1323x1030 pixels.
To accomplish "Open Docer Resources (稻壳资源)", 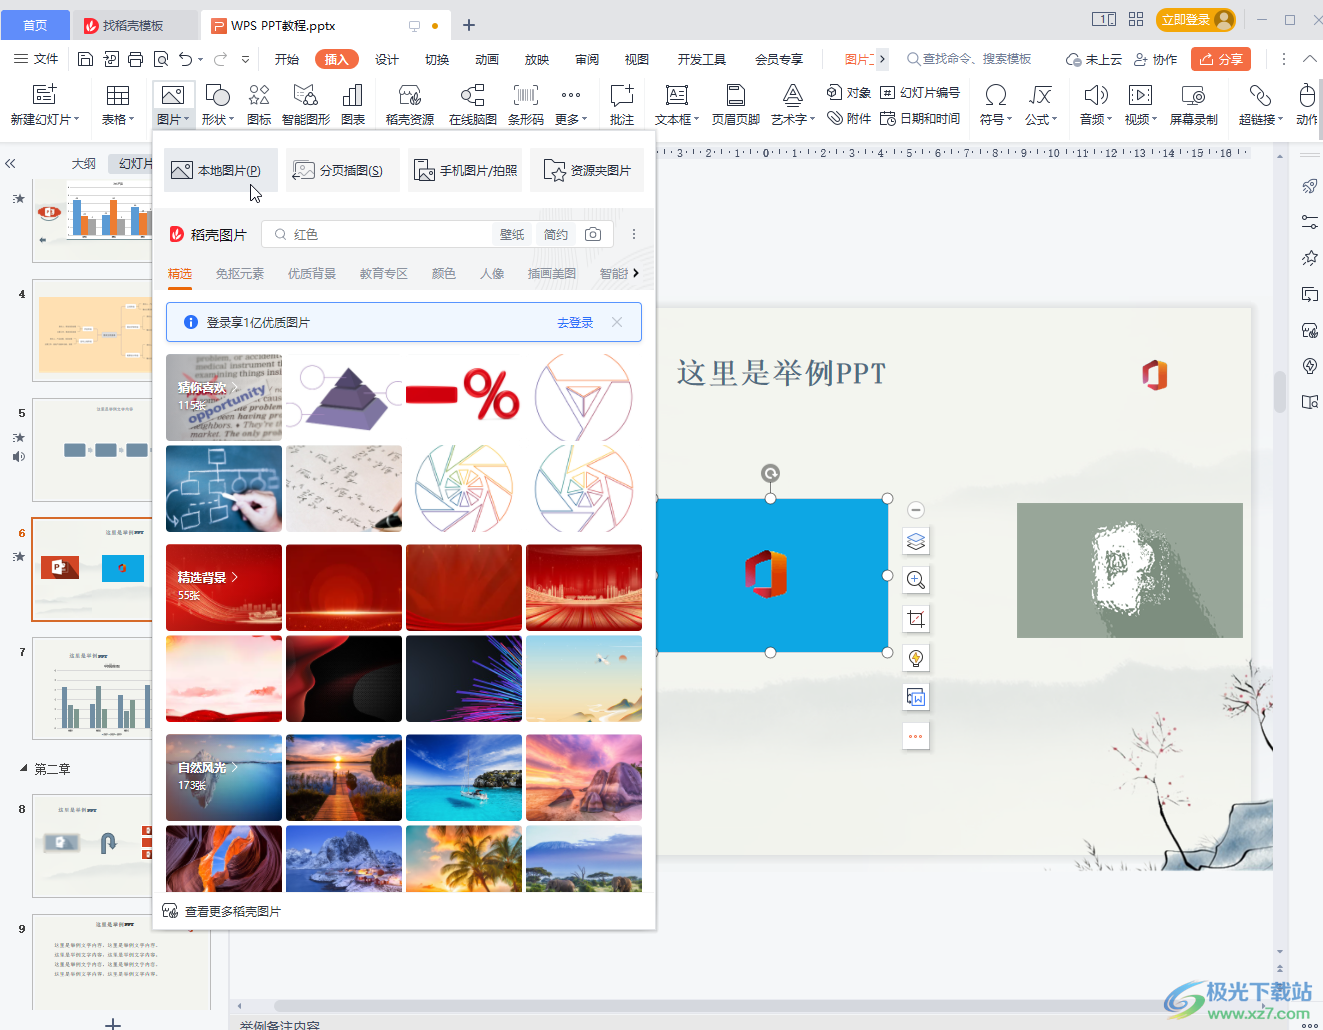I will point(410,104).
